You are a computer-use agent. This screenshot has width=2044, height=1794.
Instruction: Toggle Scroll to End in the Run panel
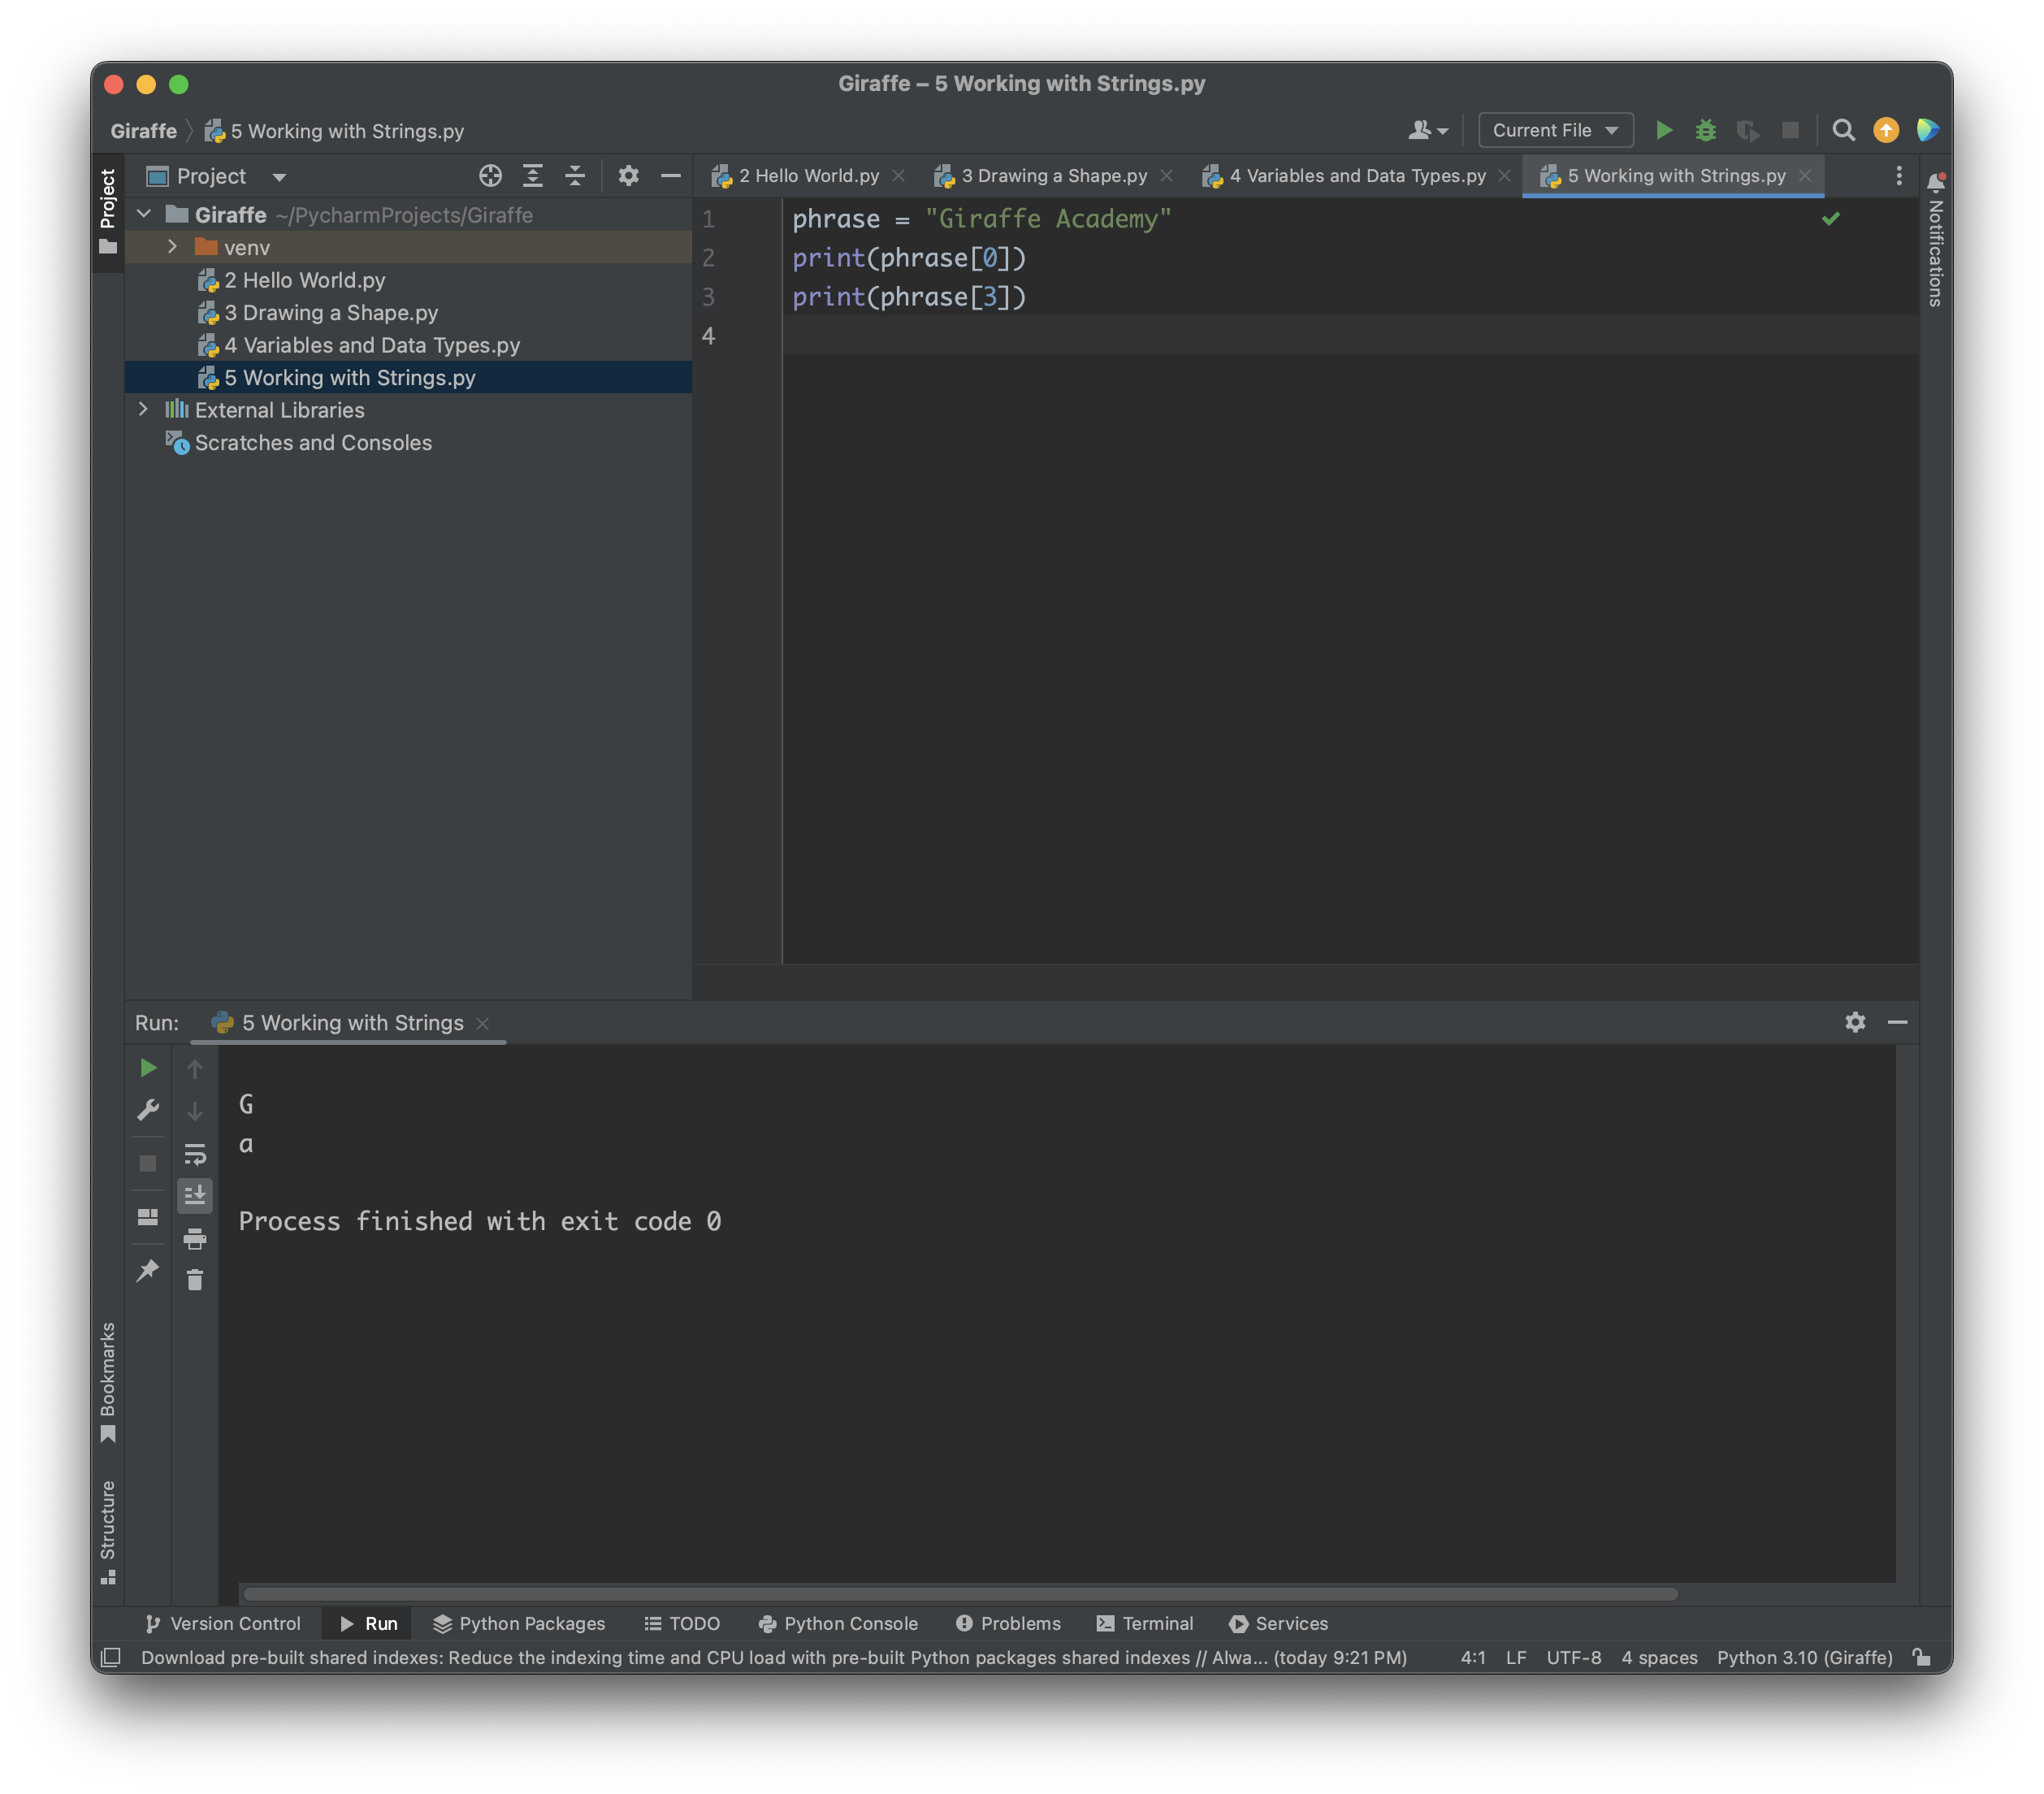195,1195
